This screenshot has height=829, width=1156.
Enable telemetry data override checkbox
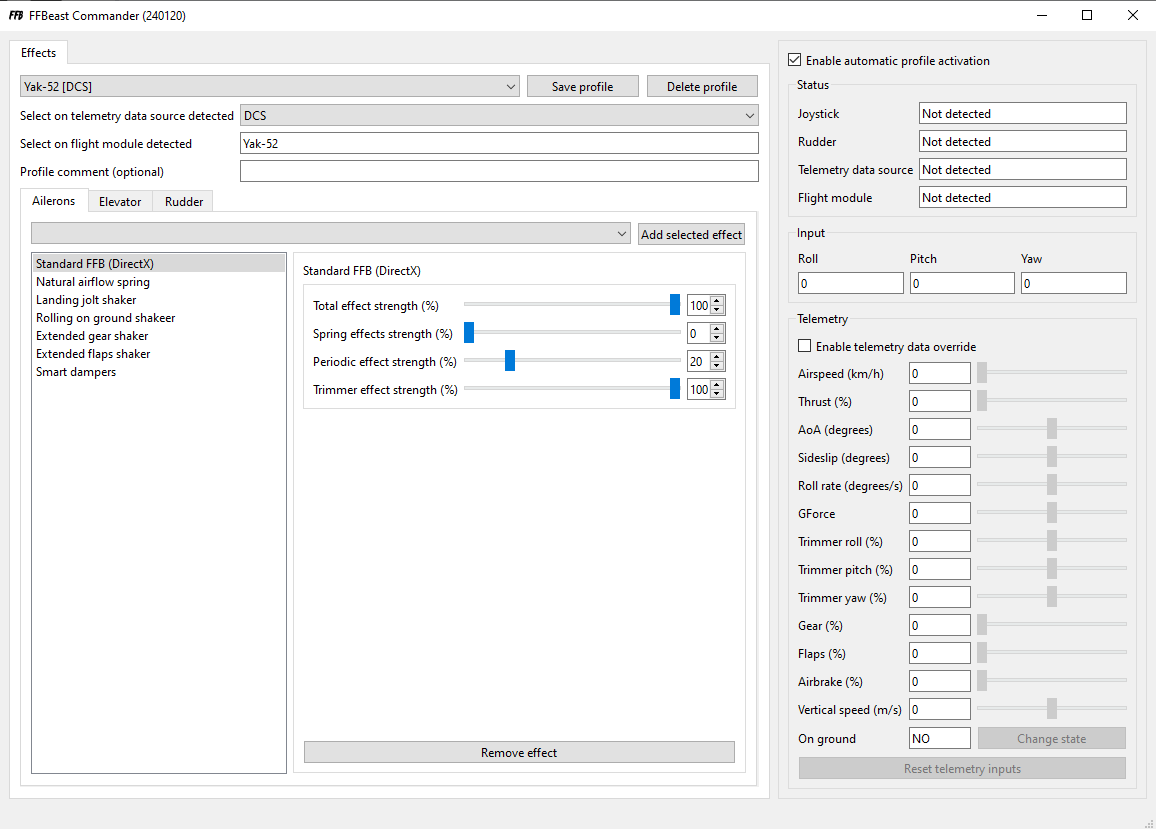pyautogui.click(x=804, y=346)
